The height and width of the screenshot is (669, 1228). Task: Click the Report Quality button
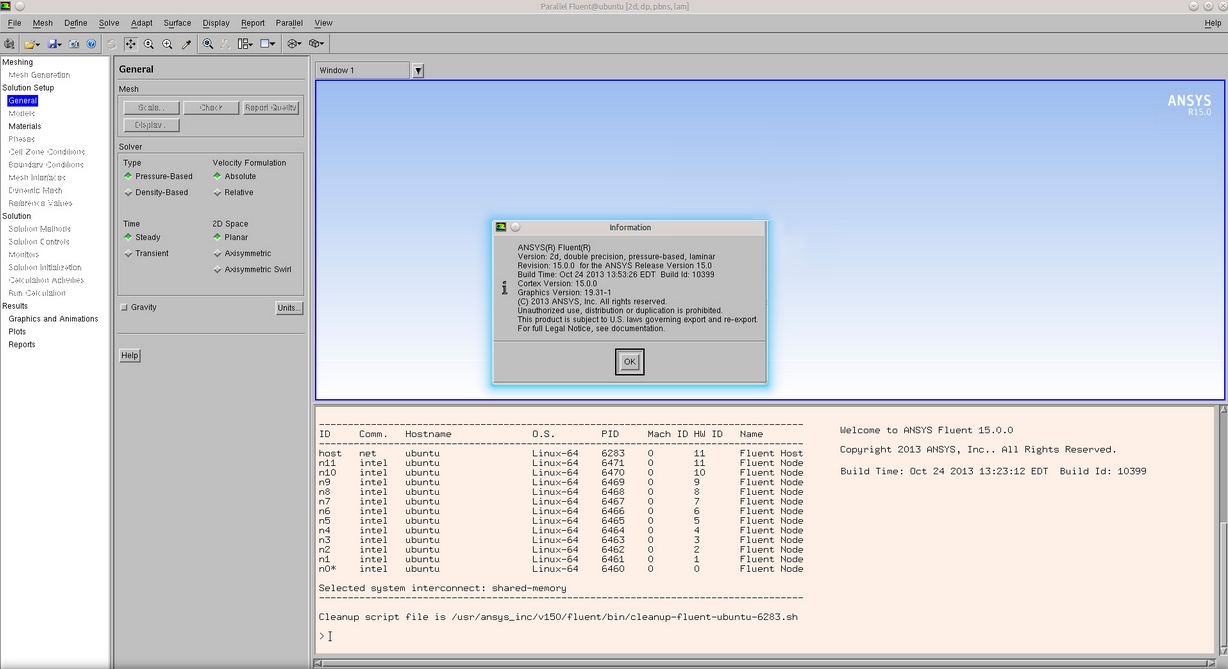click(x=271, y=107)
